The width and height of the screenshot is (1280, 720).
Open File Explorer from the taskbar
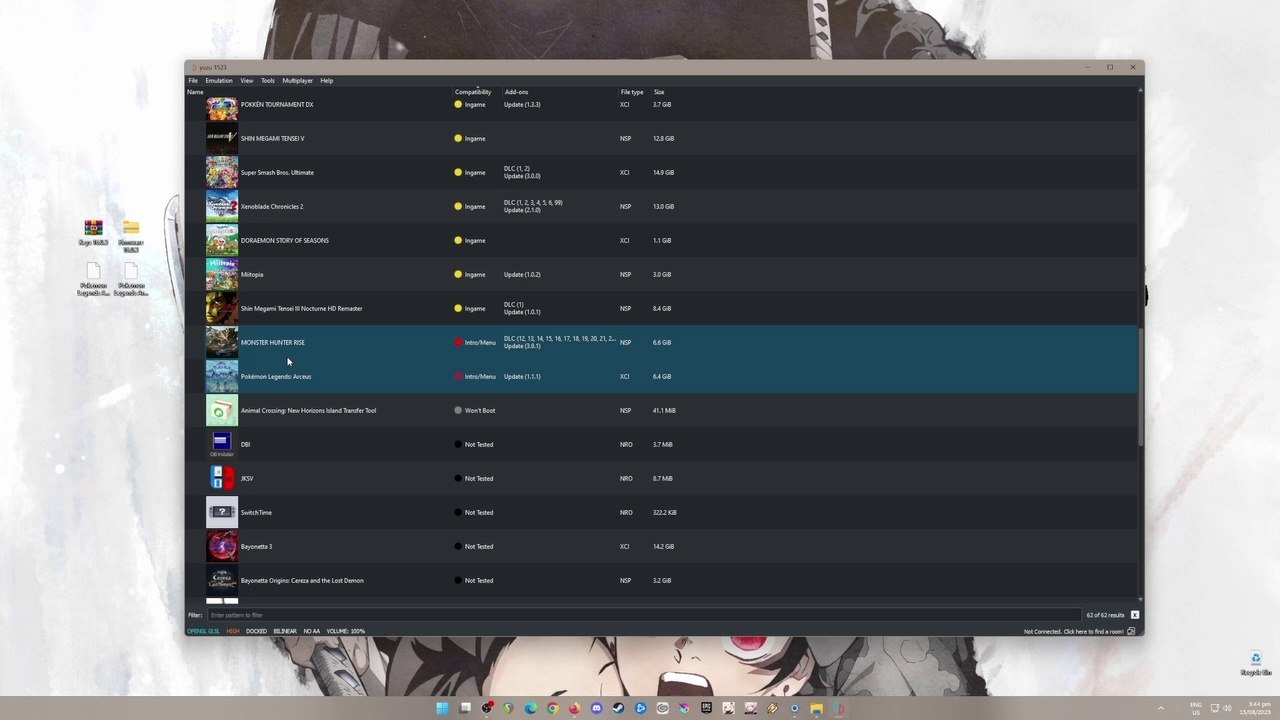[x=816, y=709]
